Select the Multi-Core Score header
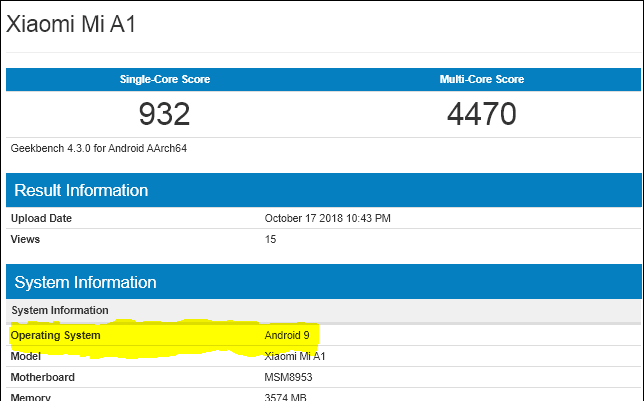Viewport: 644px width, 401px height. 482,79
